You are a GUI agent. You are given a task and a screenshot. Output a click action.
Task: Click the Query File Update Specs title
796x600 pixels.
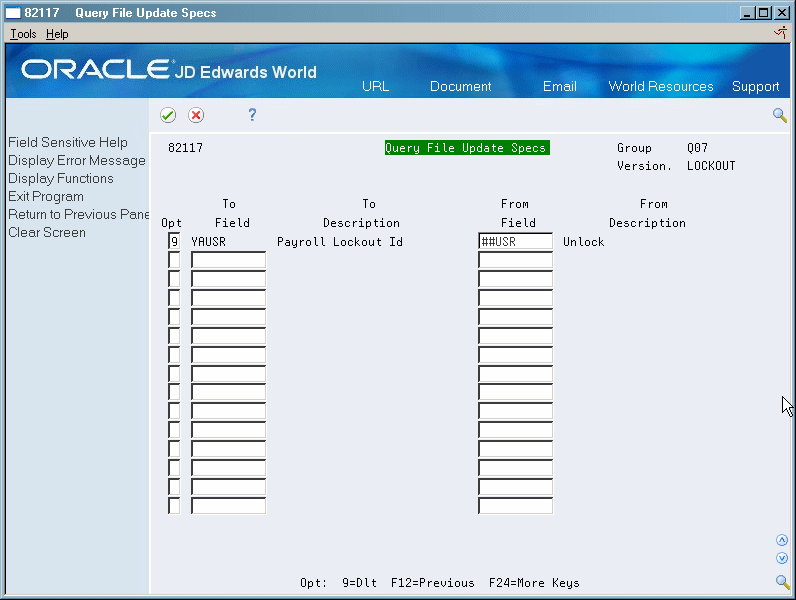point(467,148)
